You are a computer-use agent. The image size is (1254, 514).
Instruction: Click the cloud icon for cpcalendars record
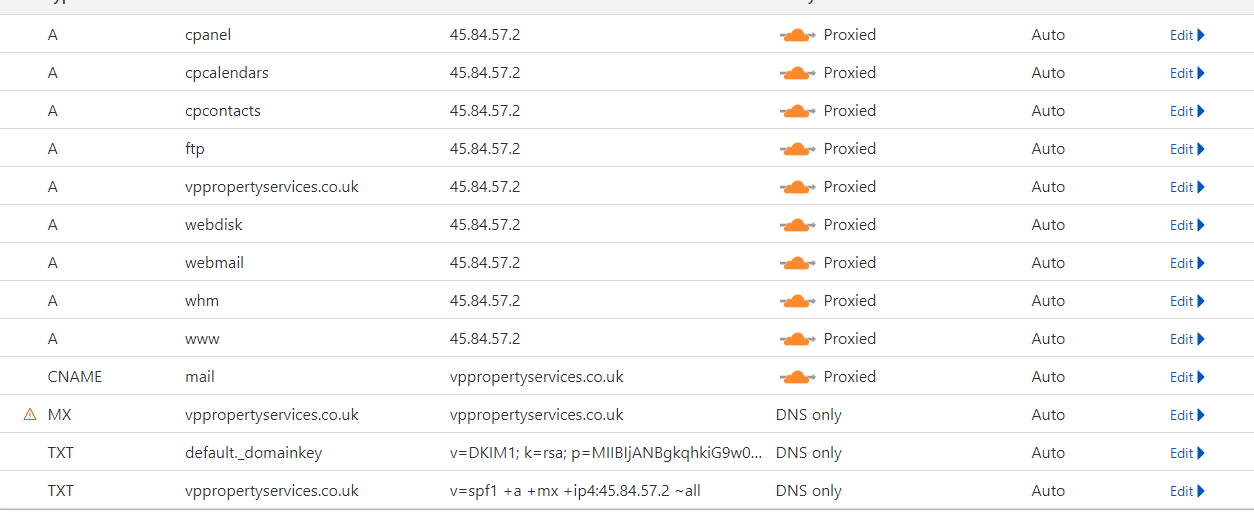pos(797,73)
